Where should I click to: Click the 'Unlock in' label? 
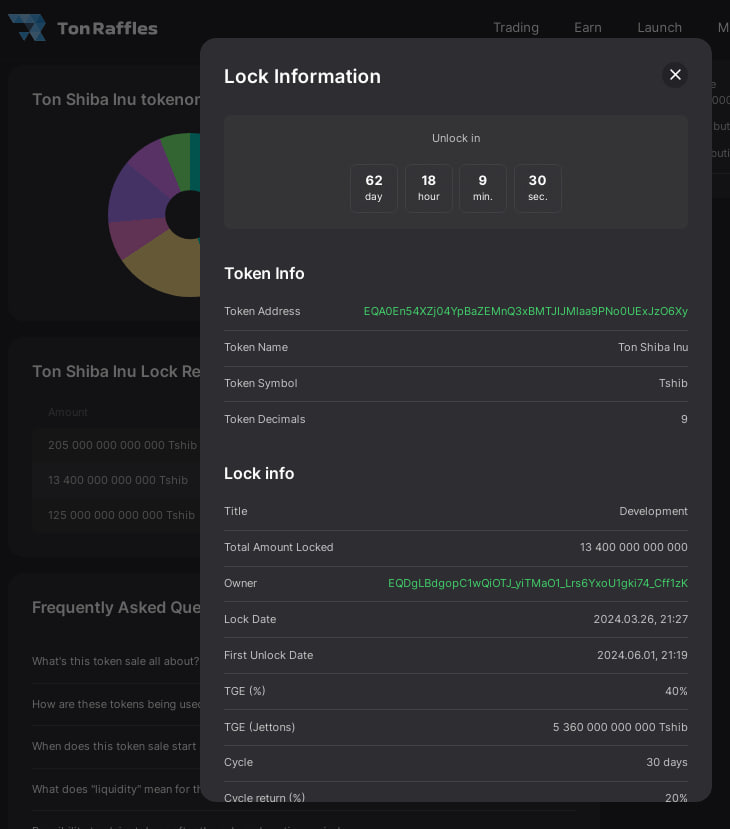coord(456,138)
